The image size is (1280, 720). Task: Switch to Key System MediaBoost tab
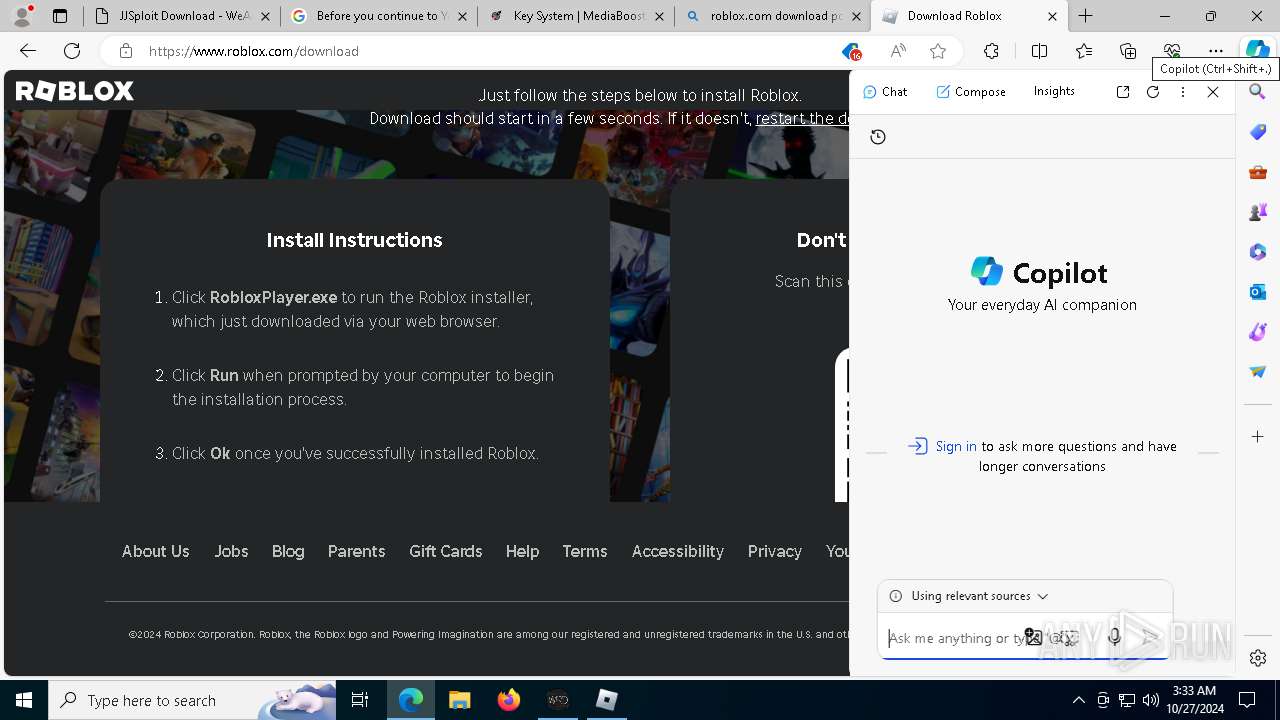point(575,16)
